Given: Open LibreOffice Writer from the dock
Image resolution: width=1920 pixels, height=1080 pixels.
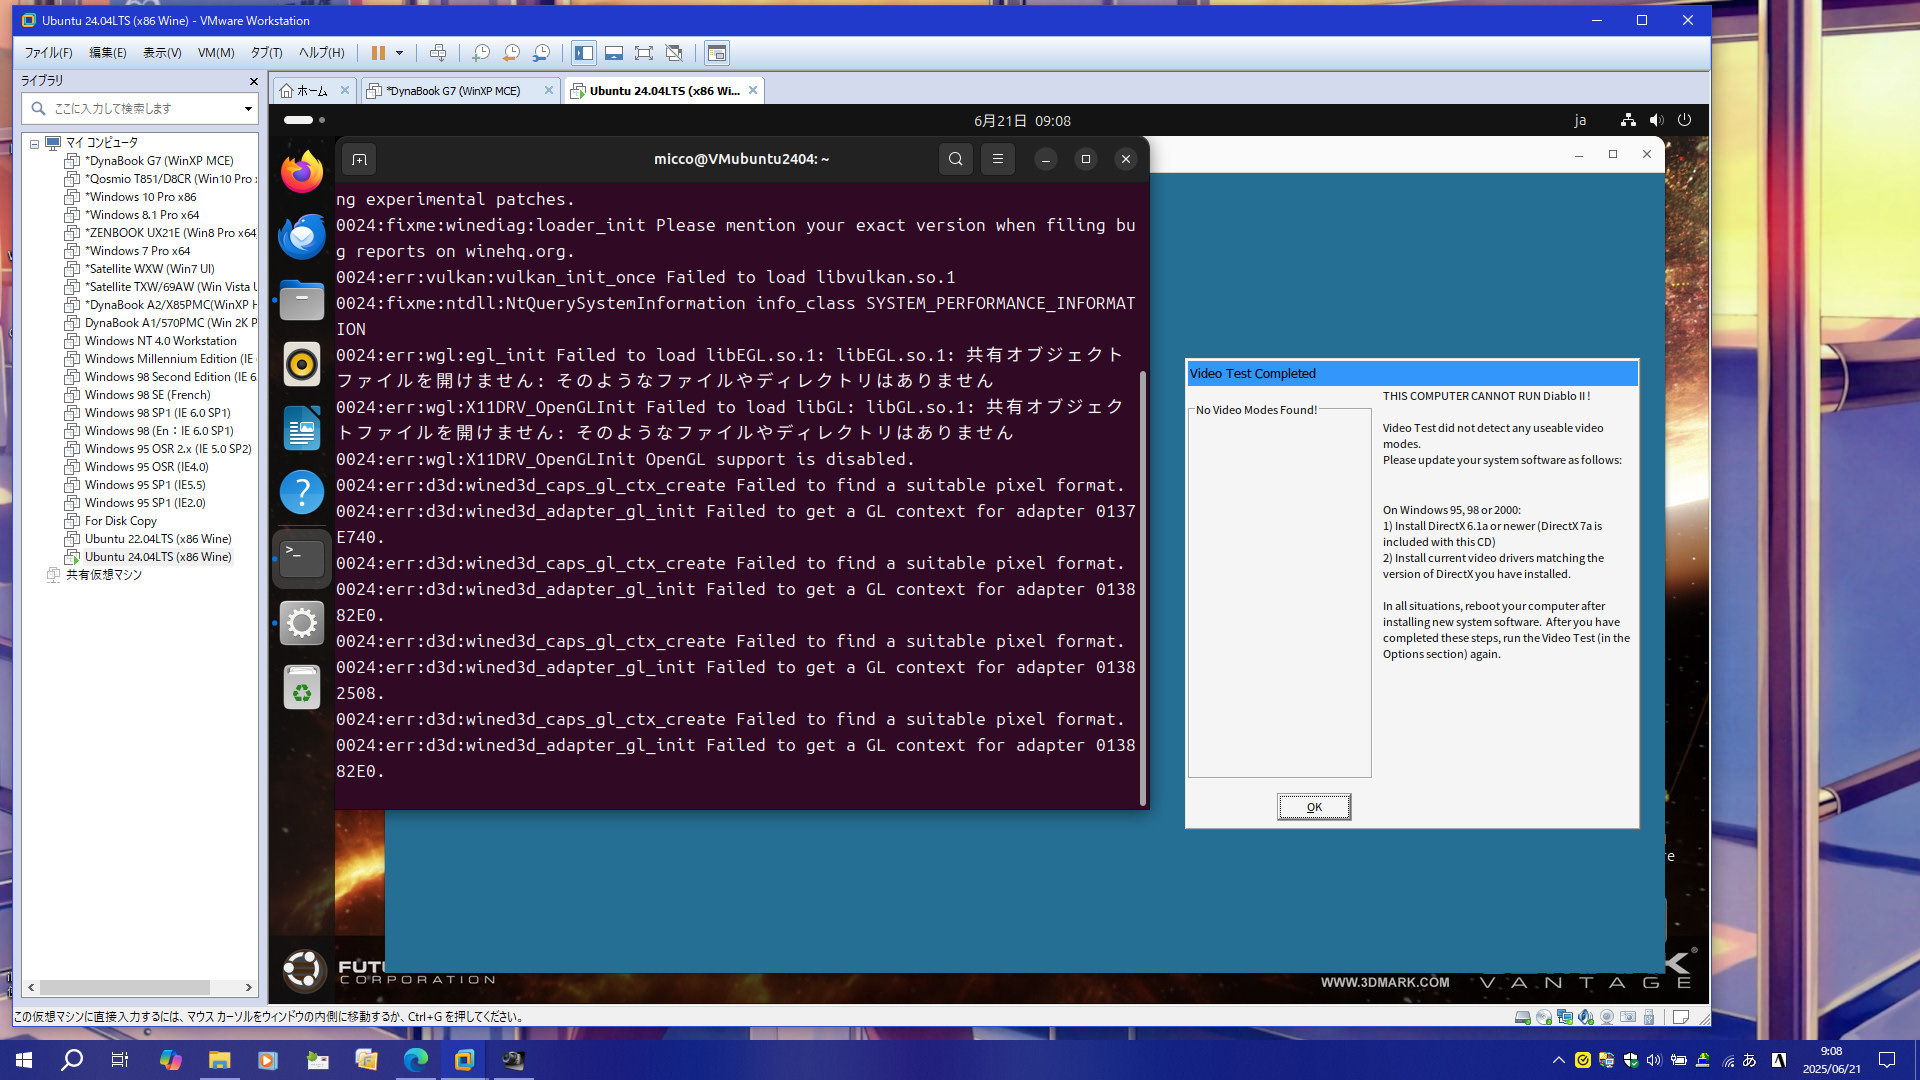Looking at the screenshot, I should click(301, 429).
